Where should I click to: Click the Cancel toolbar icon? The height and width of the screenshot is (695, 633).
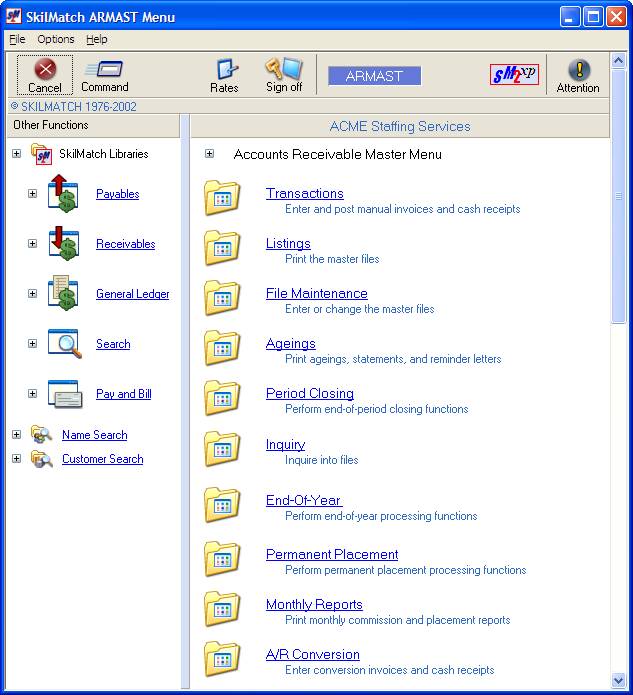[x=45, y=69]
